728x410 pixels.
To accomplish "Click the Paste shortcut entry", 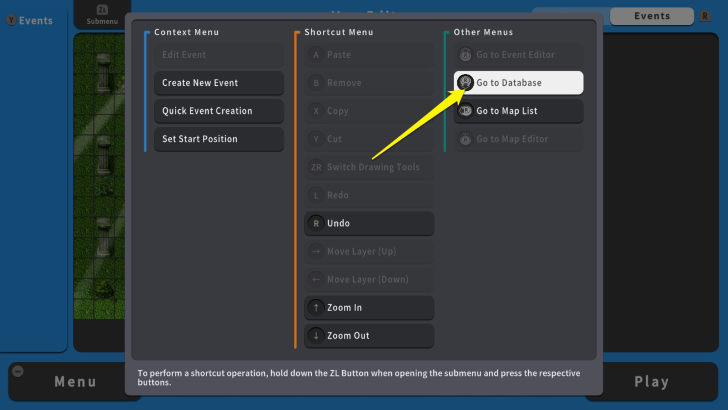I will pos(368,55).
